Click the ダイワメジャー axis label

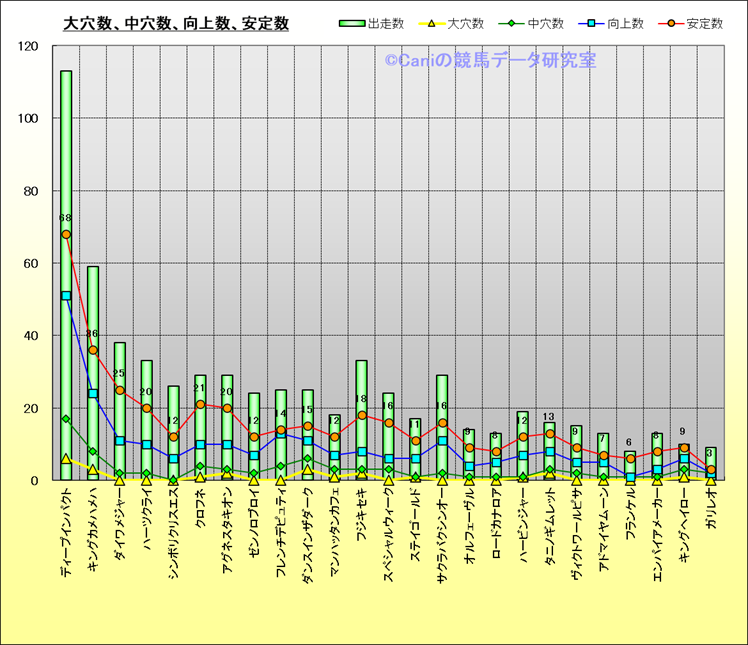click(x=120, y=529)
